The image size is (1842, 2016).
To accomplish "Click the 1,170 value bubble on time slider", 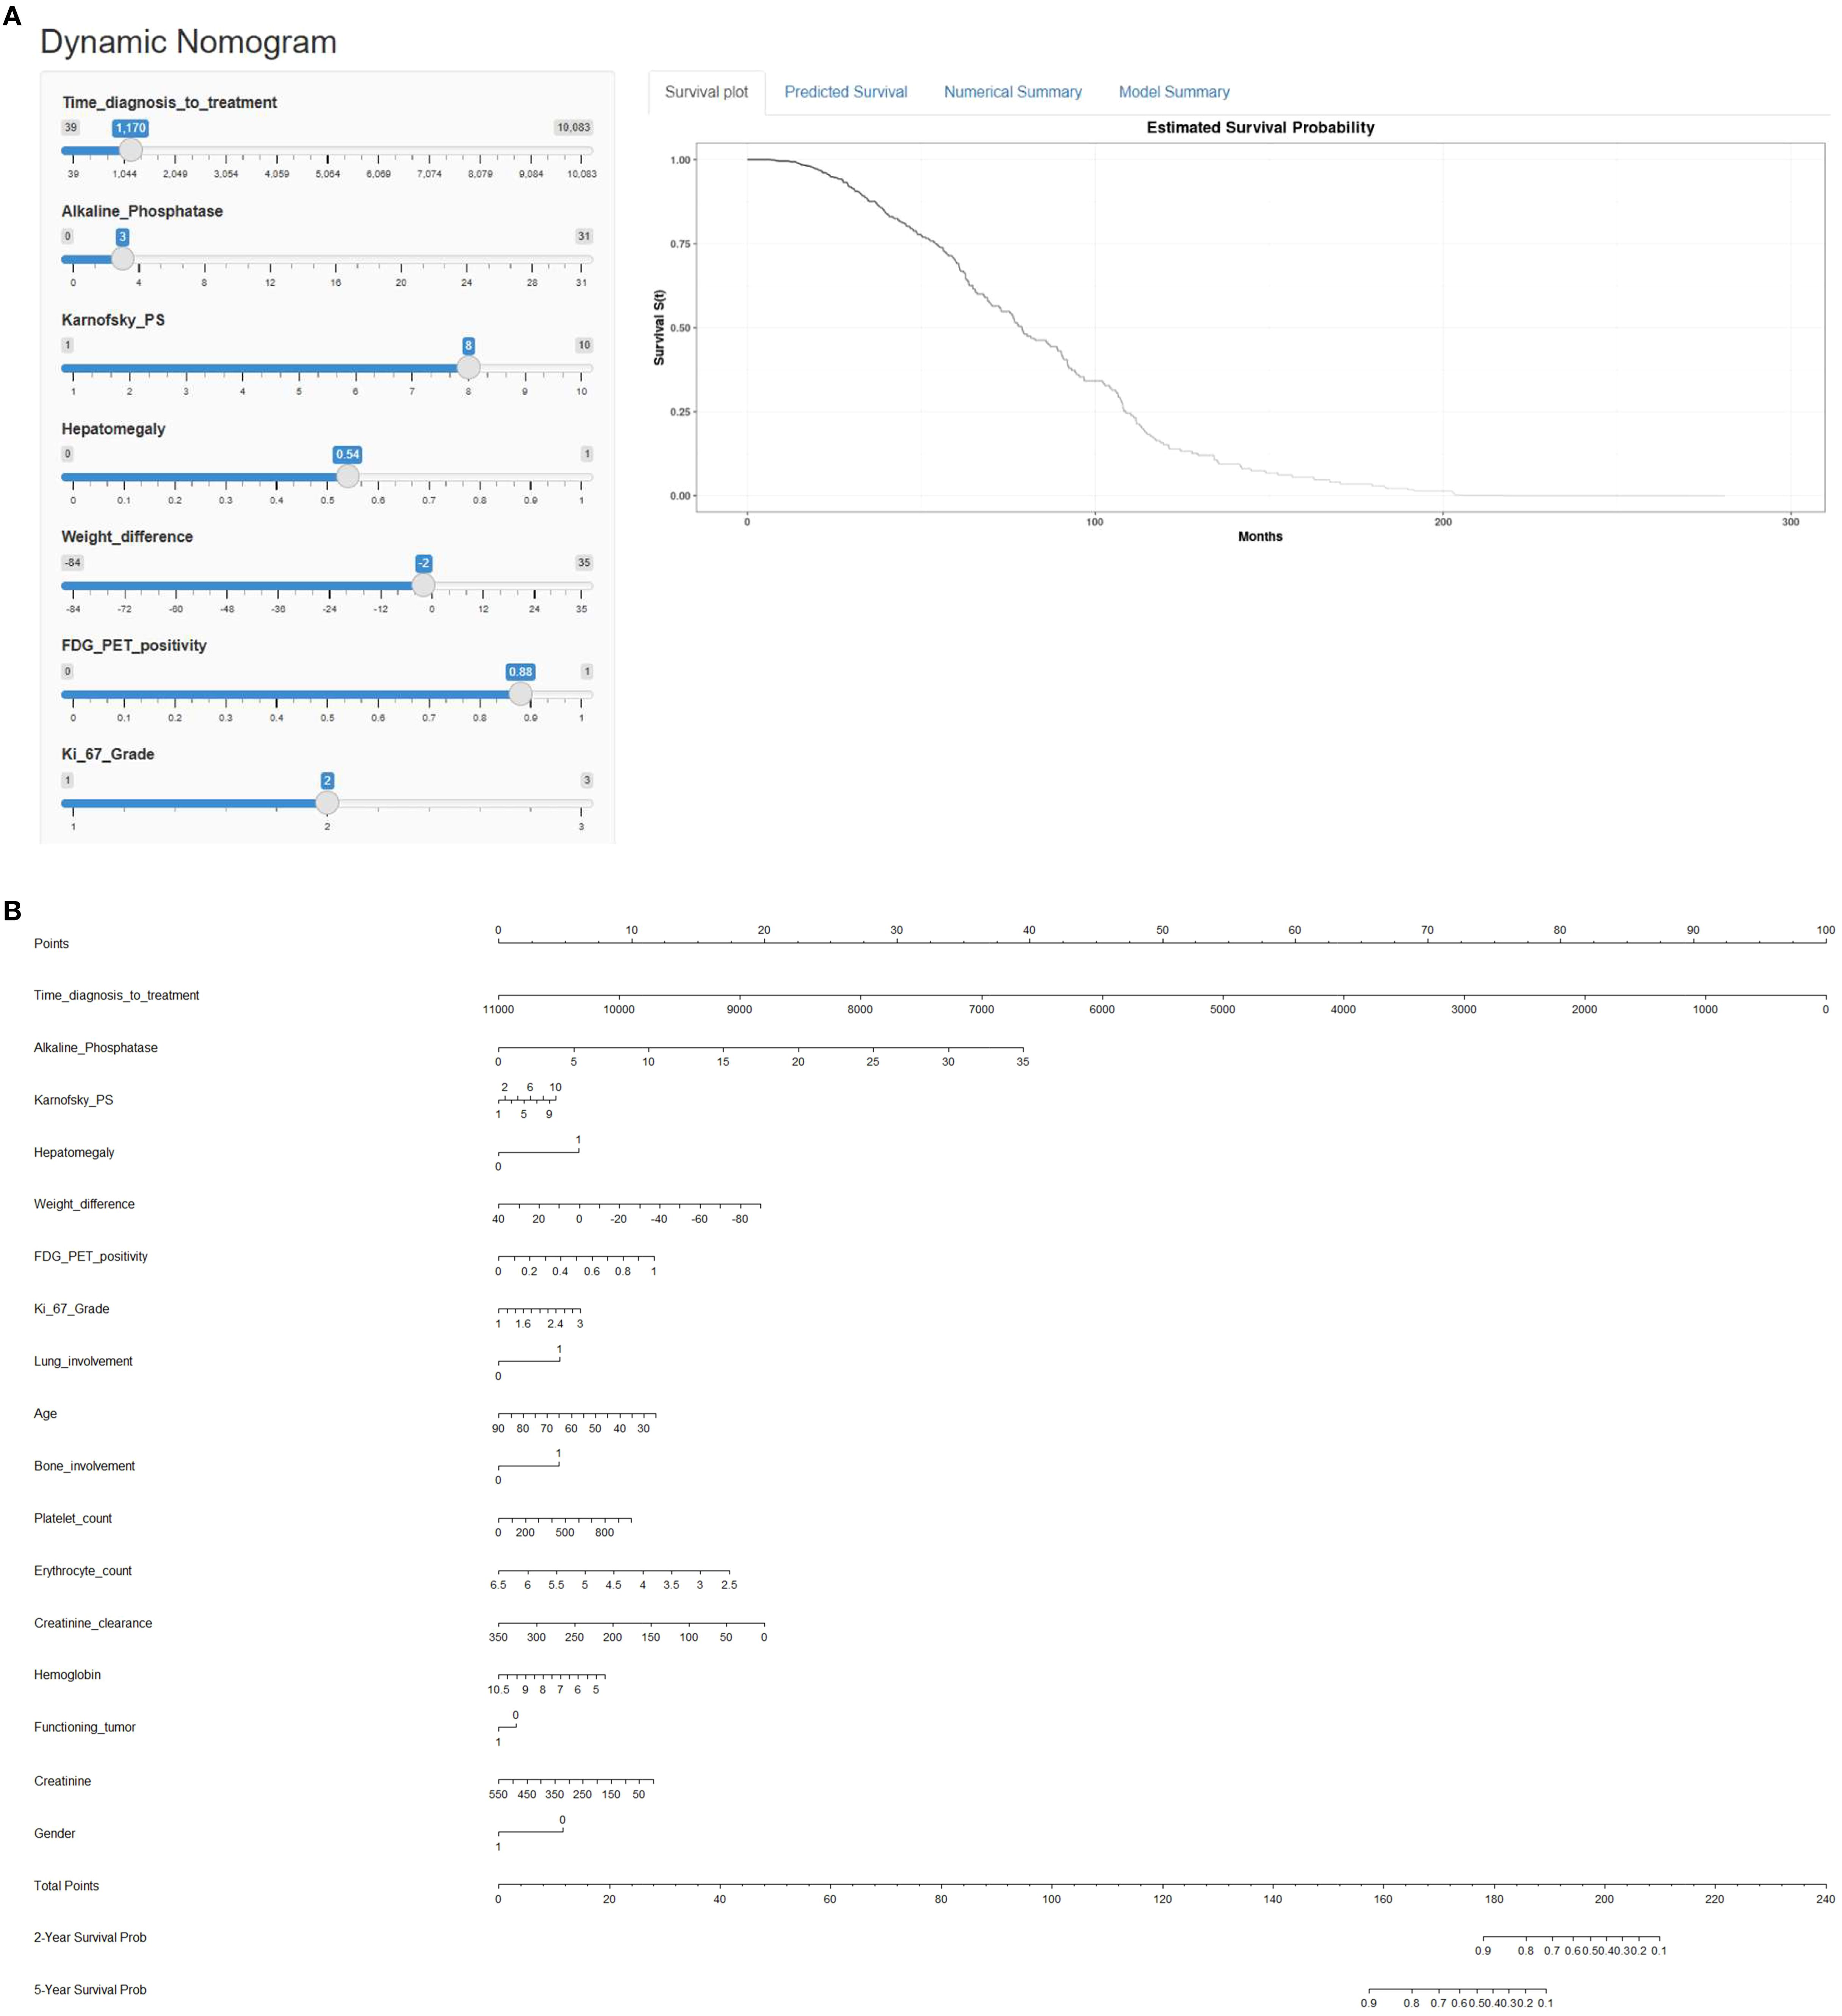I will [130, 128].
